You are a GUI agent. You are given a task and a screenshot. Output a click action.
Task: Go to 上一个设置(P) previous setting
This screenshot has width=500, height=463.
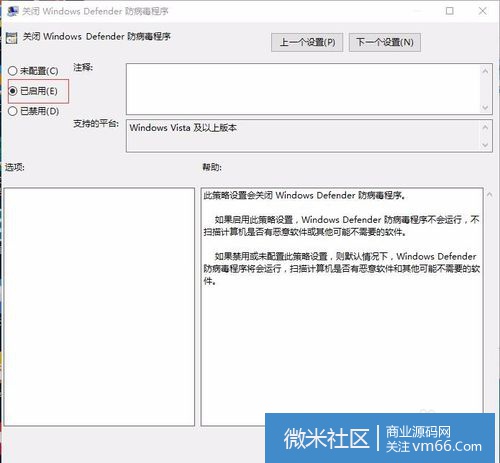[x=307, y=42]
